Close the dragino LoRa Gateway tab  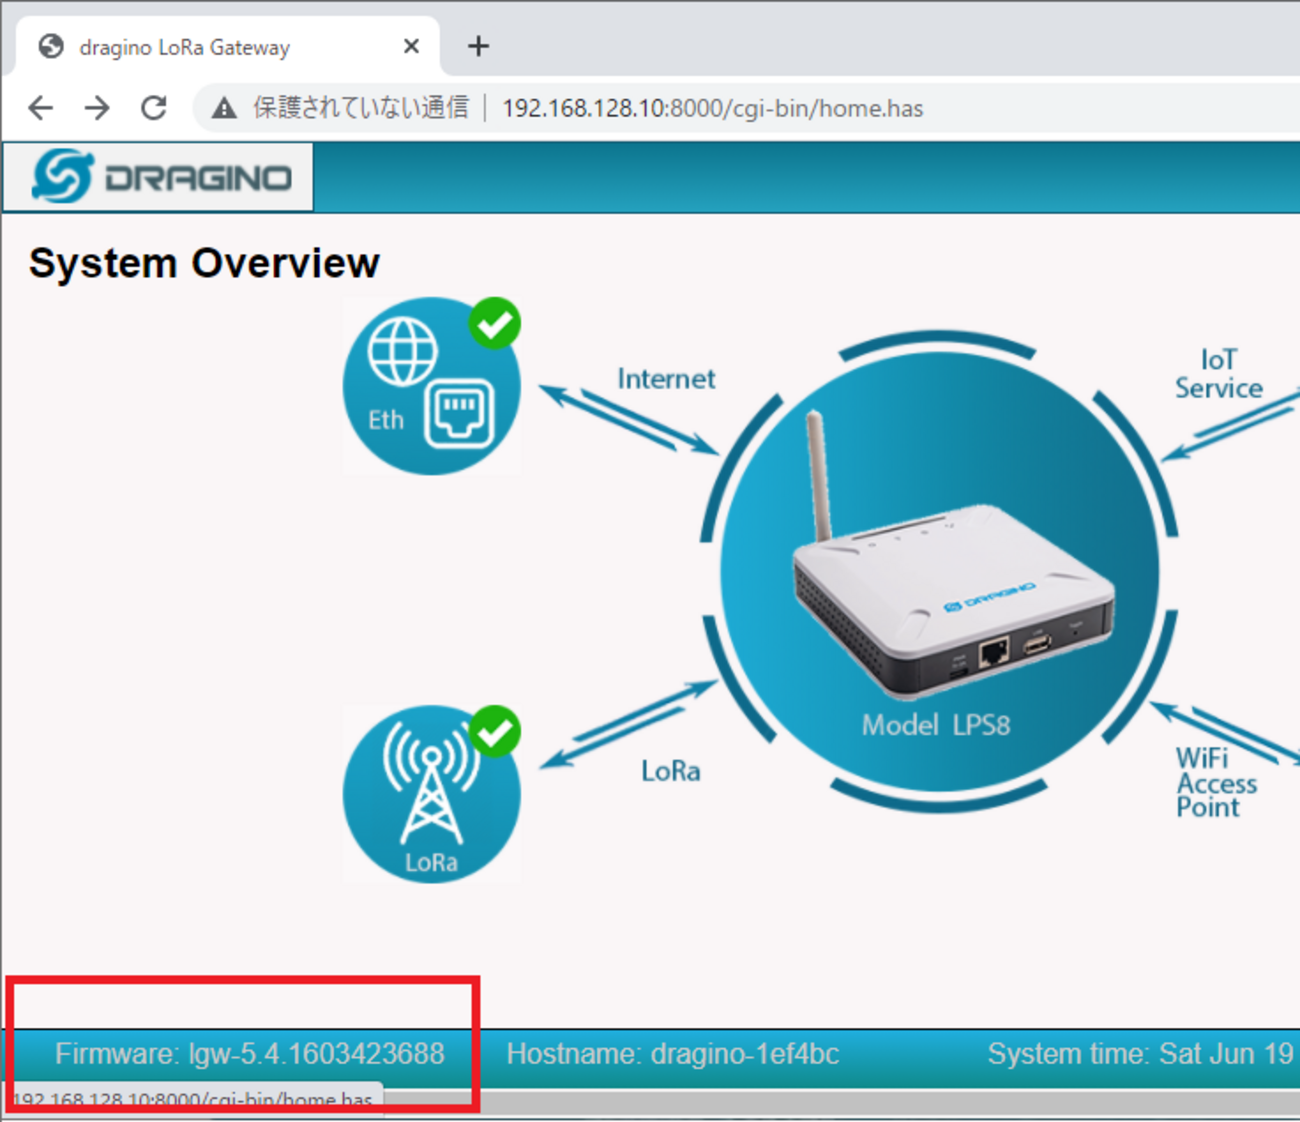click(411, 46)
